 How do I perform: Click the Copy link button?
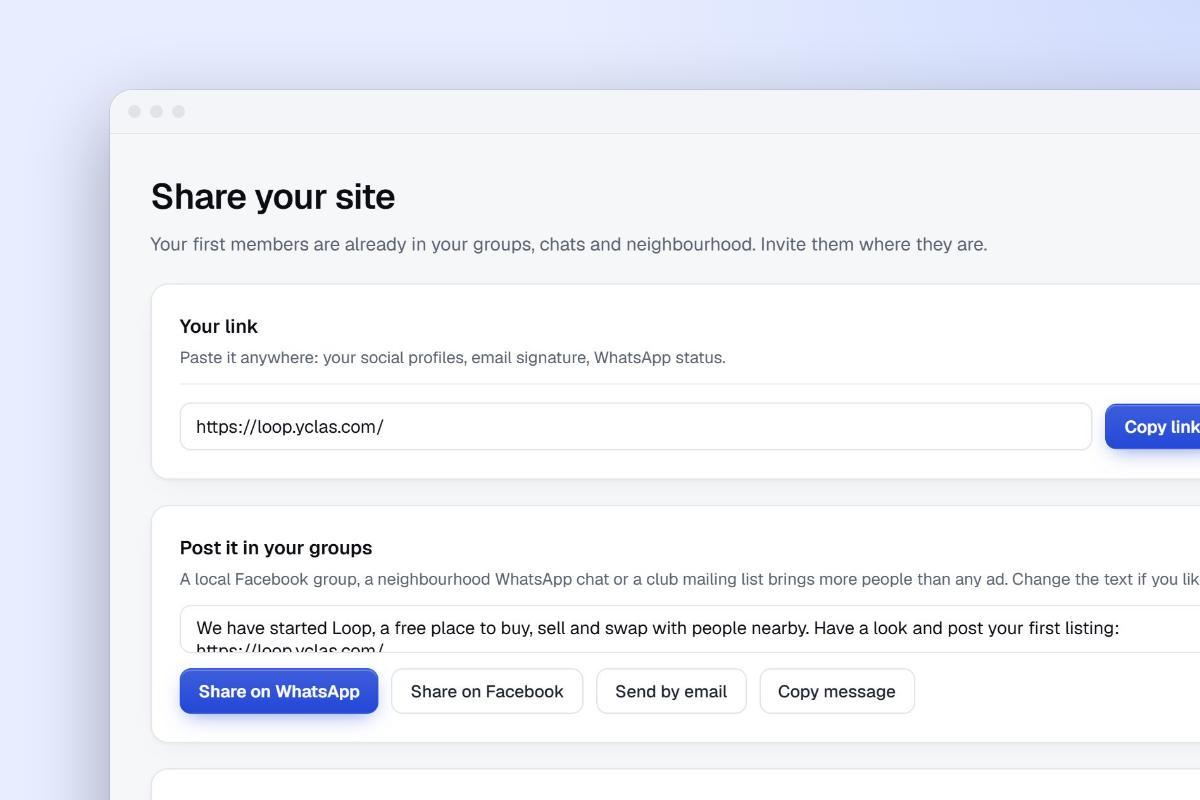1153,427
